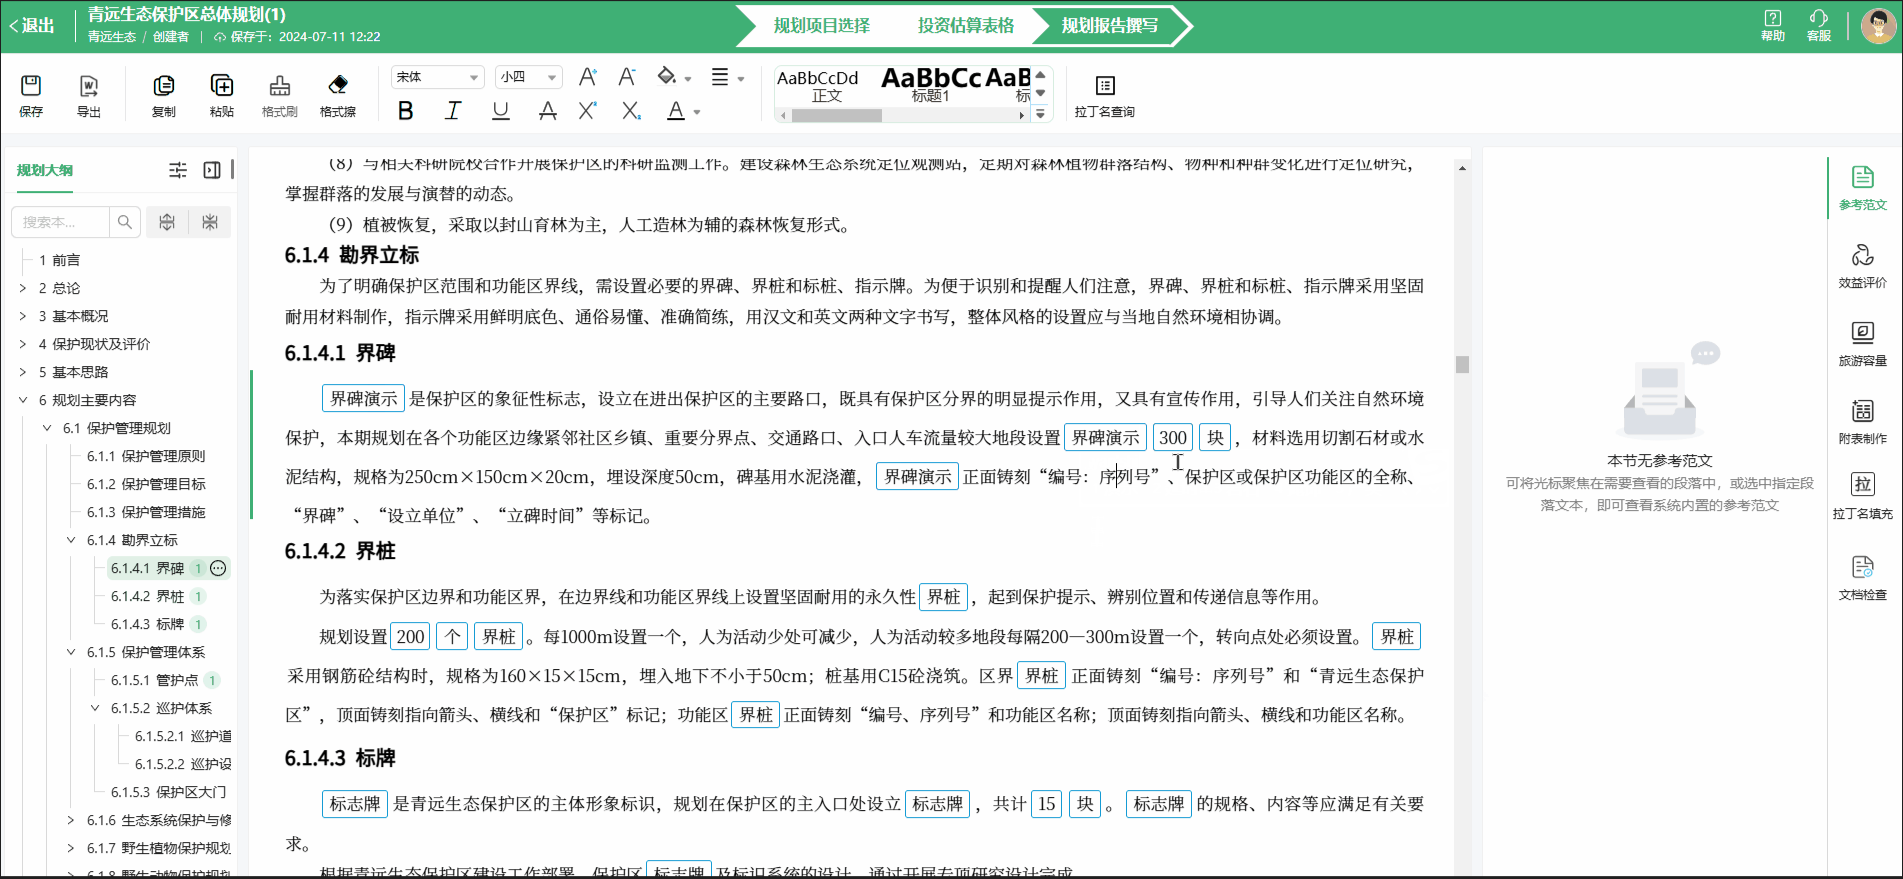Click the outline search magnifier
Viewport: 1903px width, 879px height.
point(124,222)
